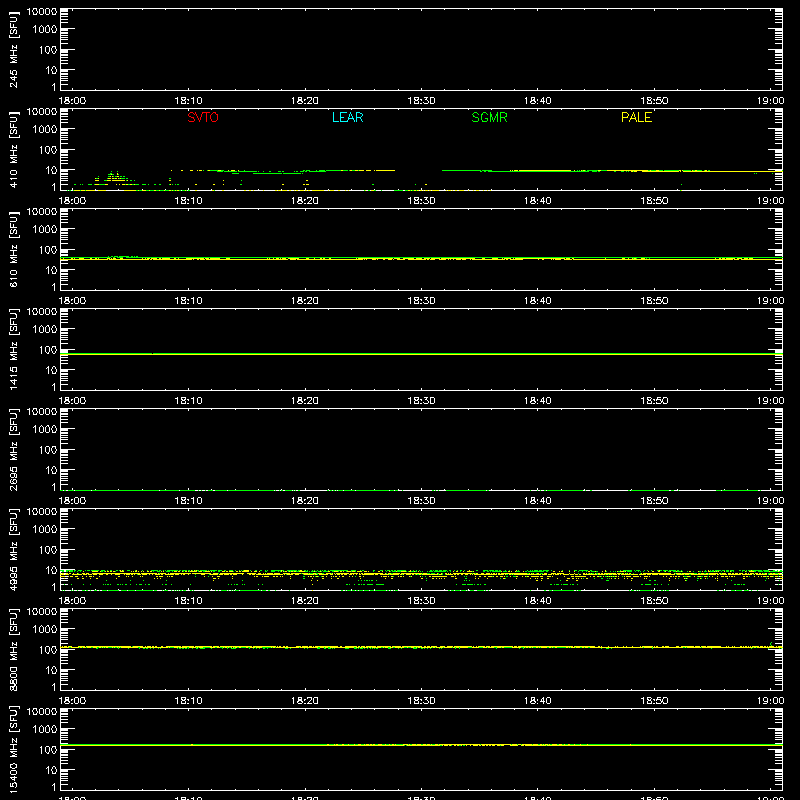Click the cyan LEAR station legend label

pyautogui.click(x=347, y=117)
